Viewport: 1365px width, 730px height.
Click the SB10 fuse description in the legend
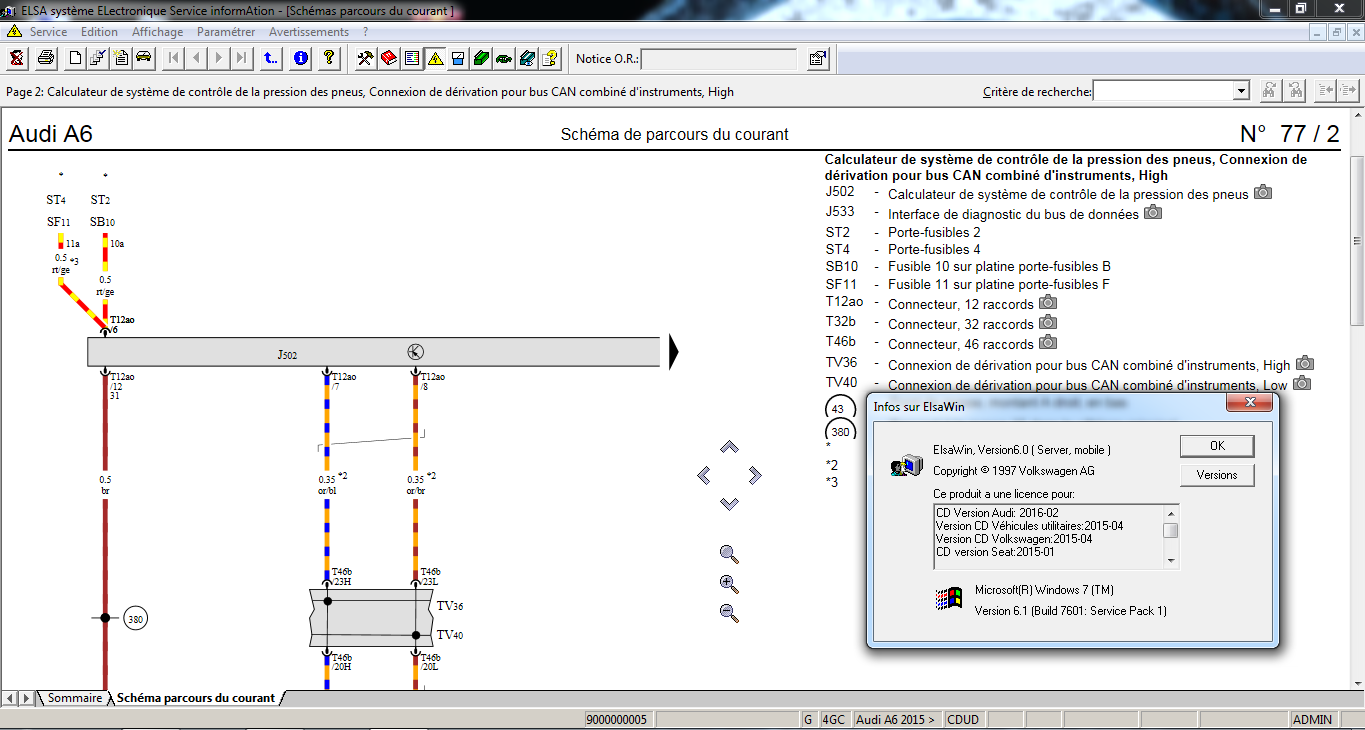tap(999, 267)
